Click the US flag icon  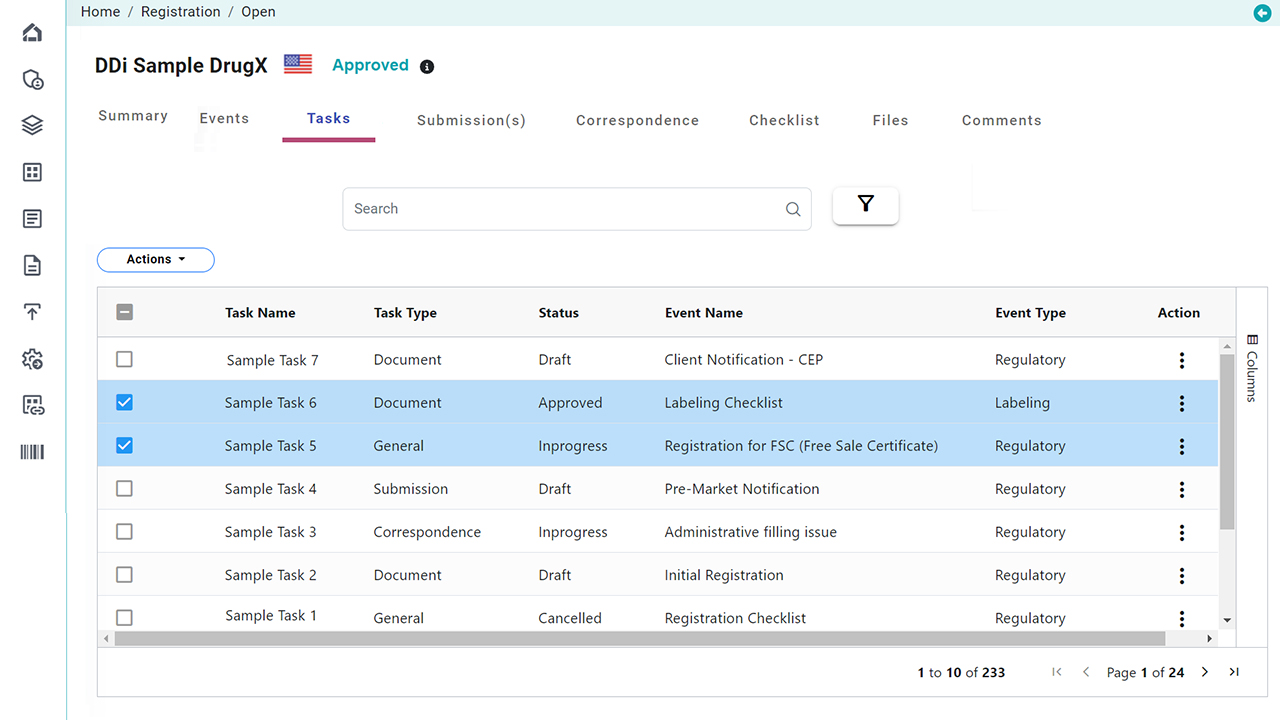pos(298,64)
